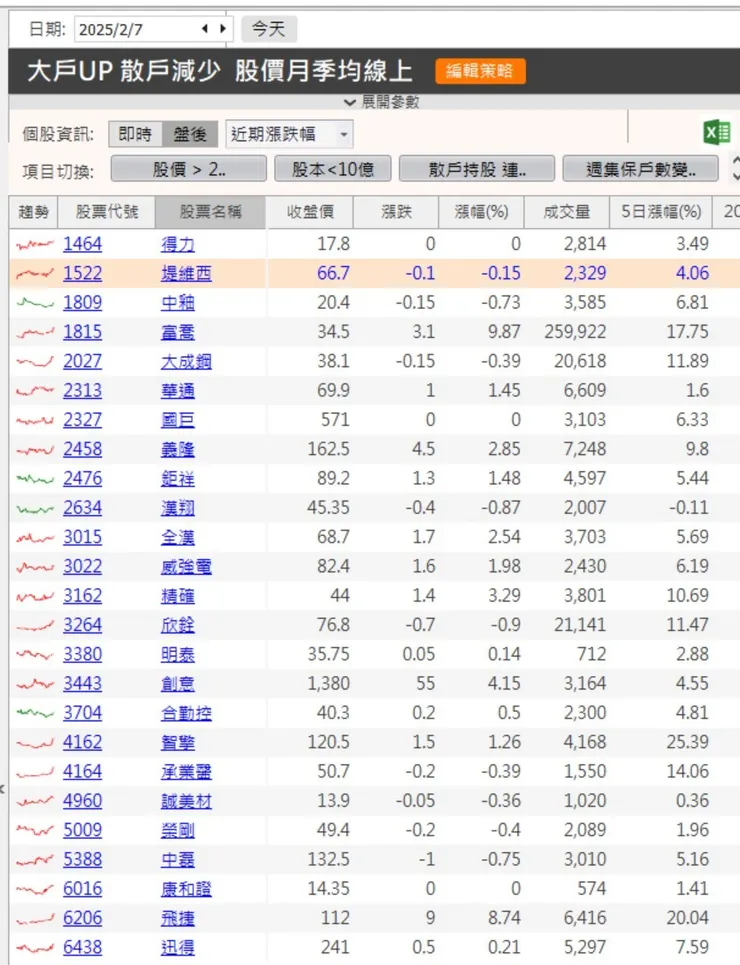Open stock code 1464 link
The height and width of the screenshot is (965, 740).
tap(82, 244)
